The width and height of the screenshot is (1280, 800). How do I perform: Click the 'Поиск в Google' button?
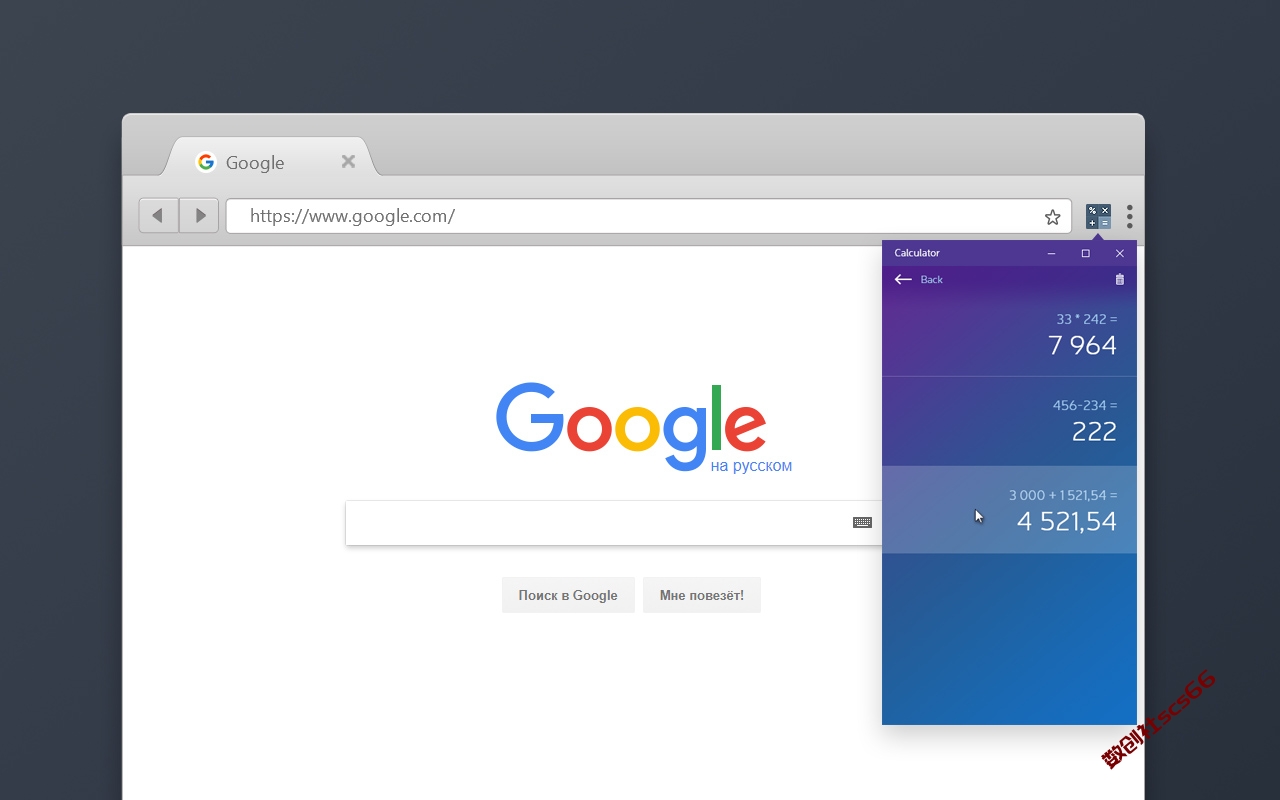click(568, 595)
